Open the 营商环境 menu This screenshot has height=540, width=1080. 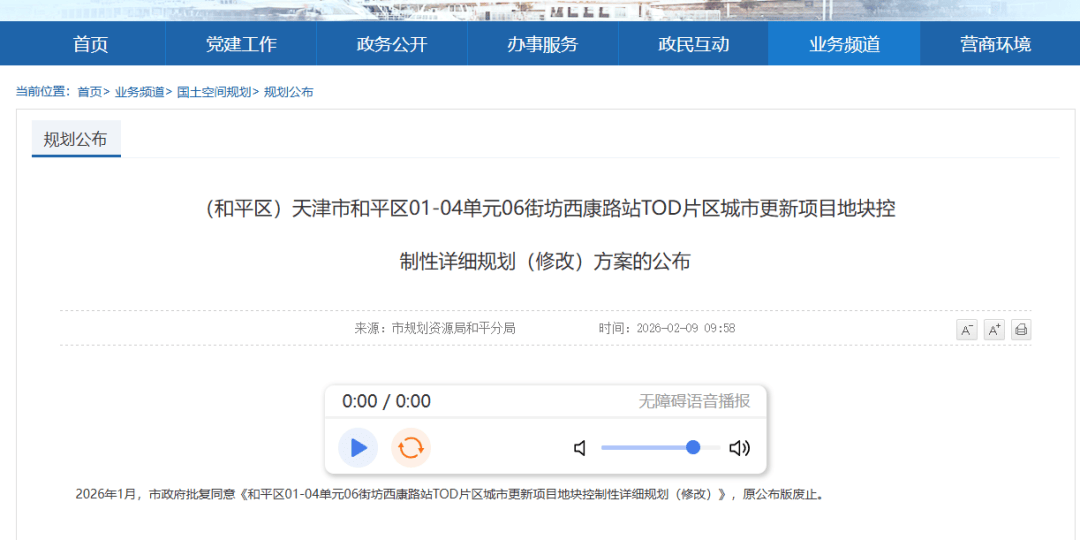point(995,44)
